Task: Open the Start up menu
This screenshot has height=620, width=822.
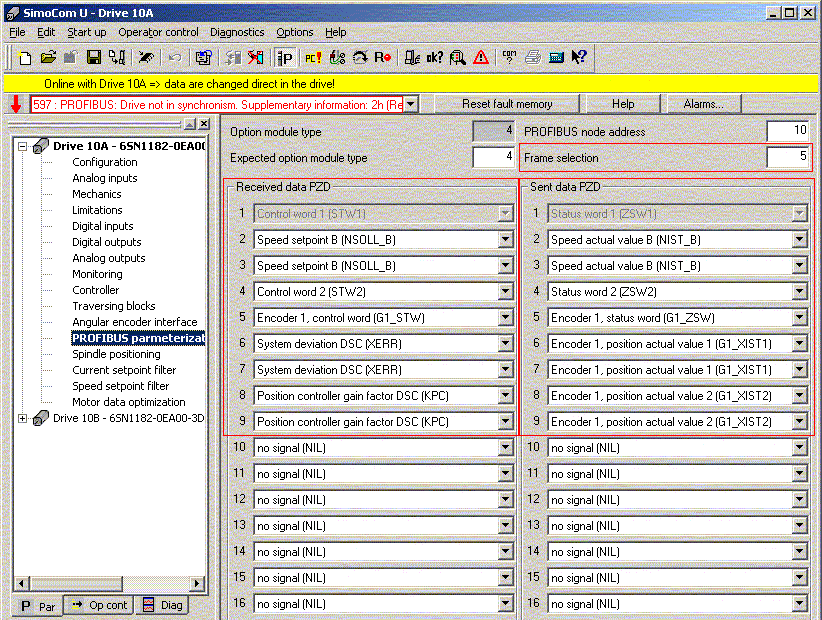Action: tap(86, 32)
